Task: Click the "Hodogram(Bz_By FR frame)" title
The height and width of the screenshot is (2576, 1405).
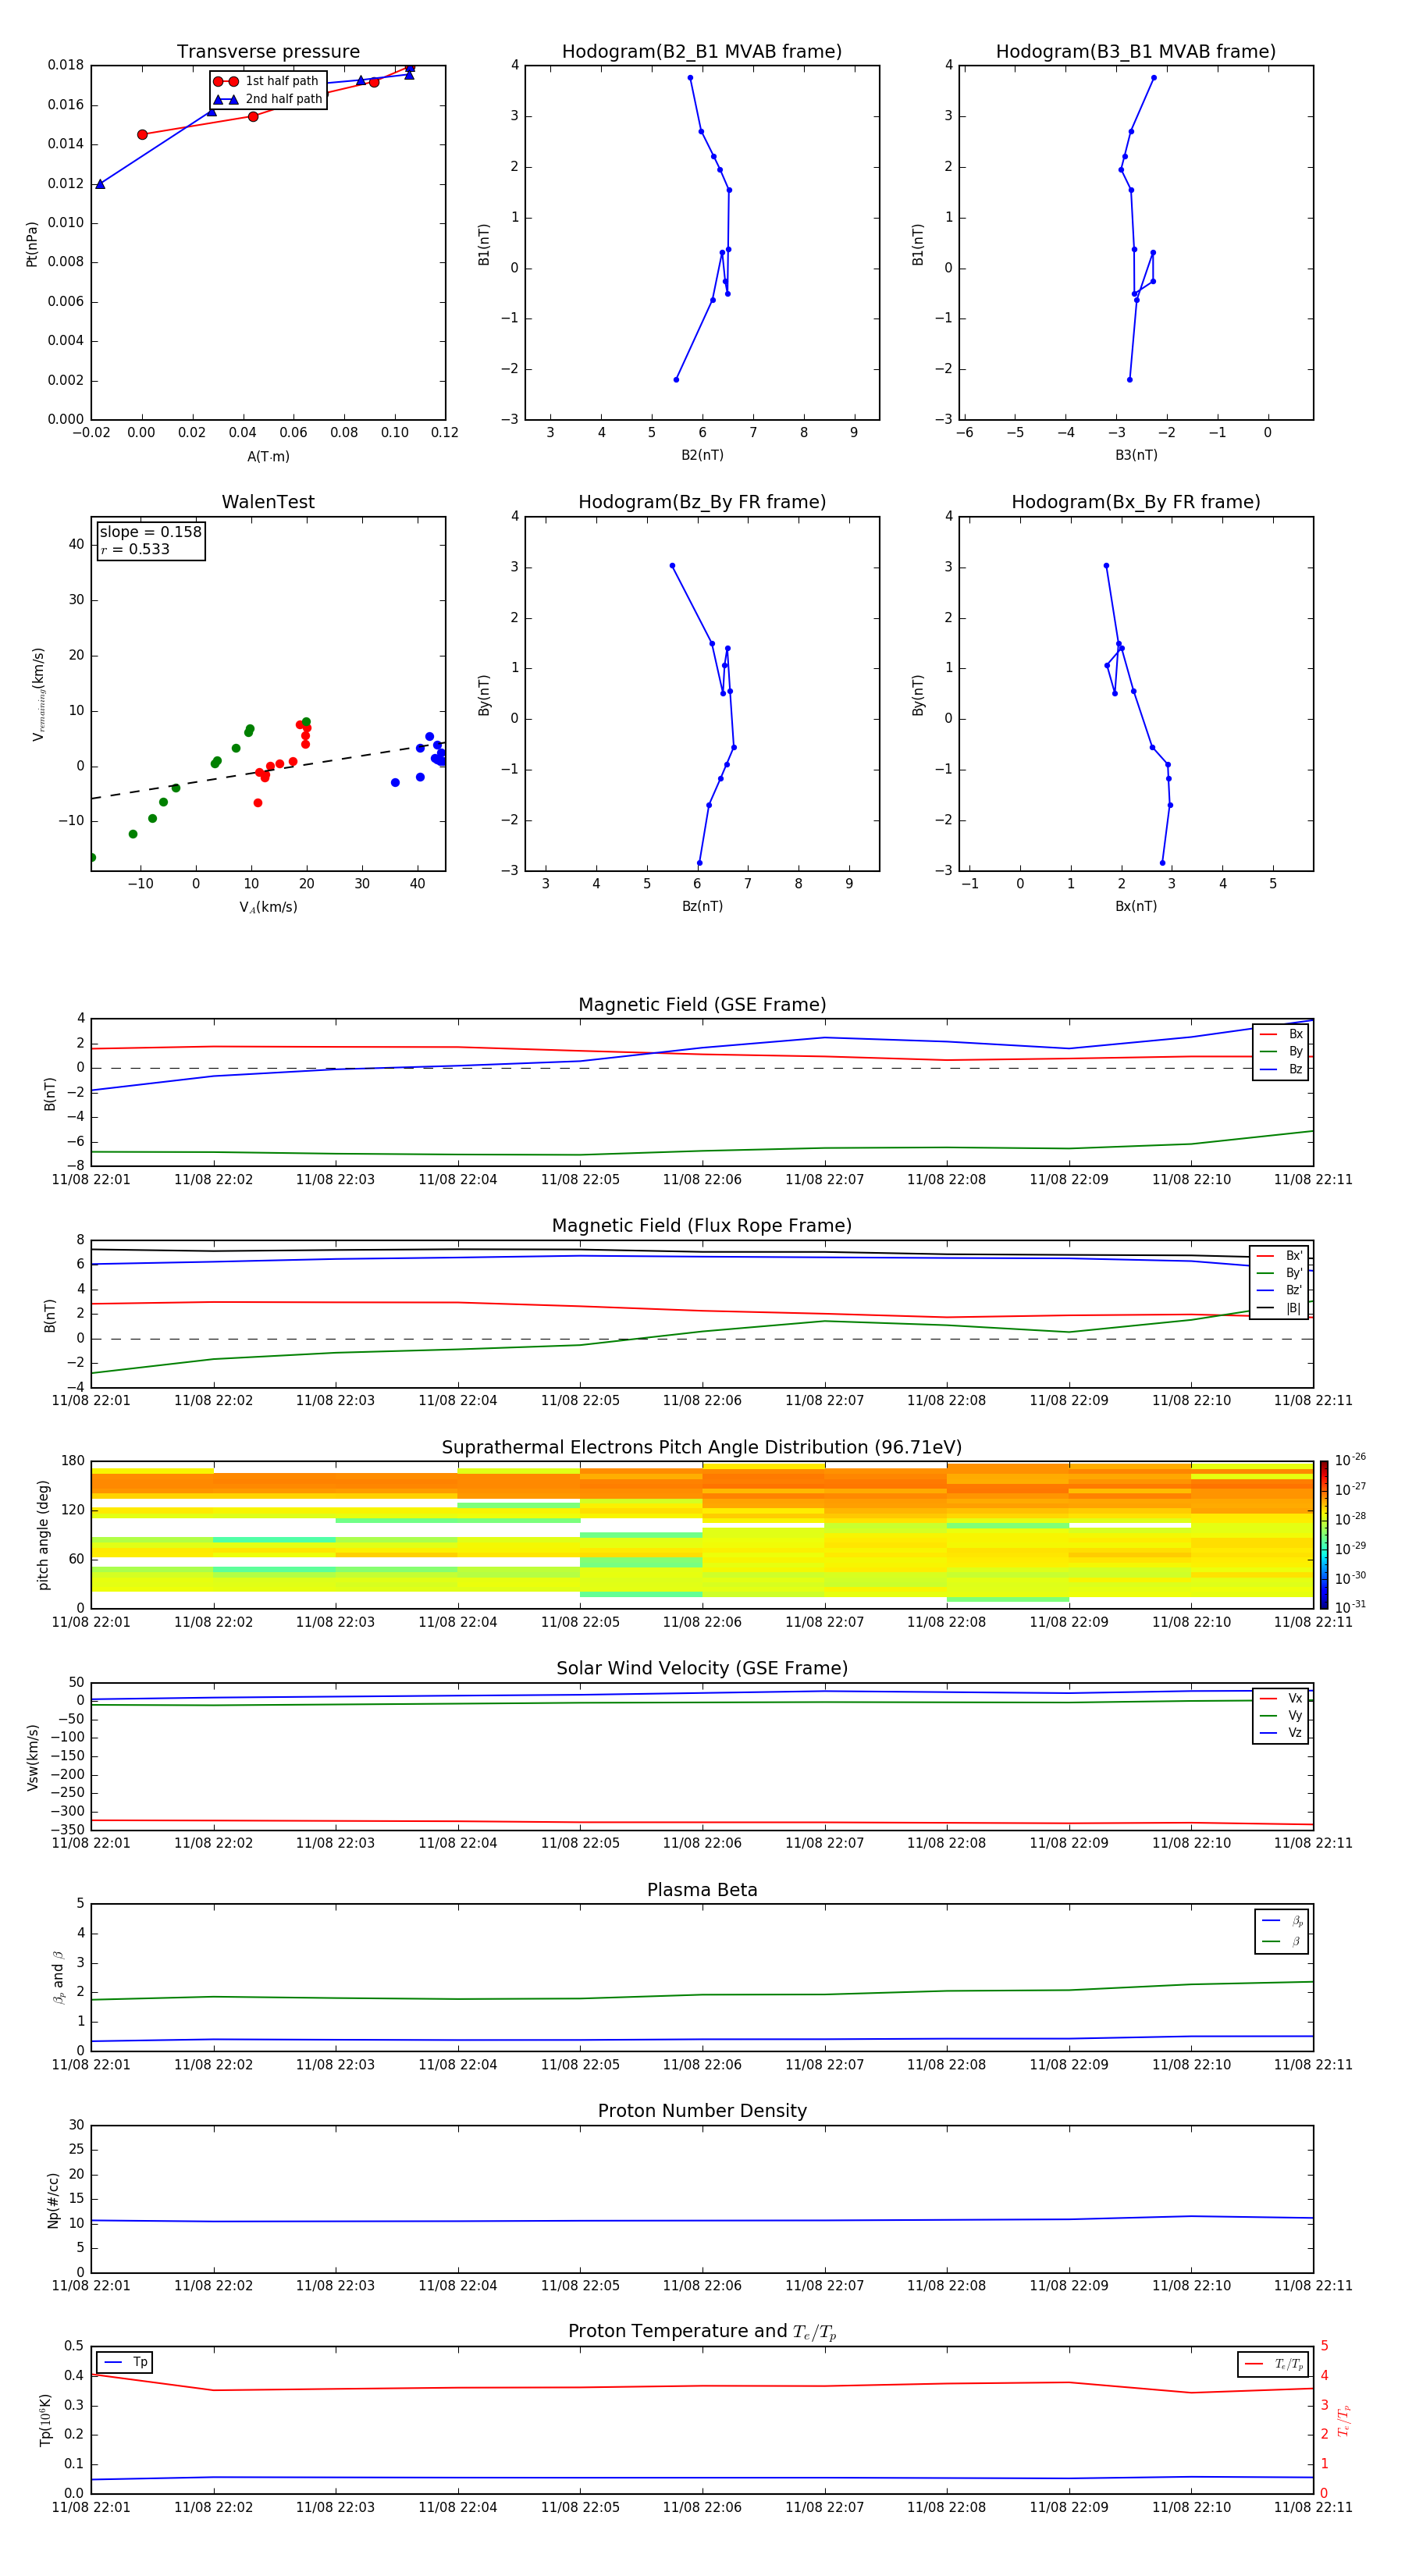Action: click(x=702, y=502)
